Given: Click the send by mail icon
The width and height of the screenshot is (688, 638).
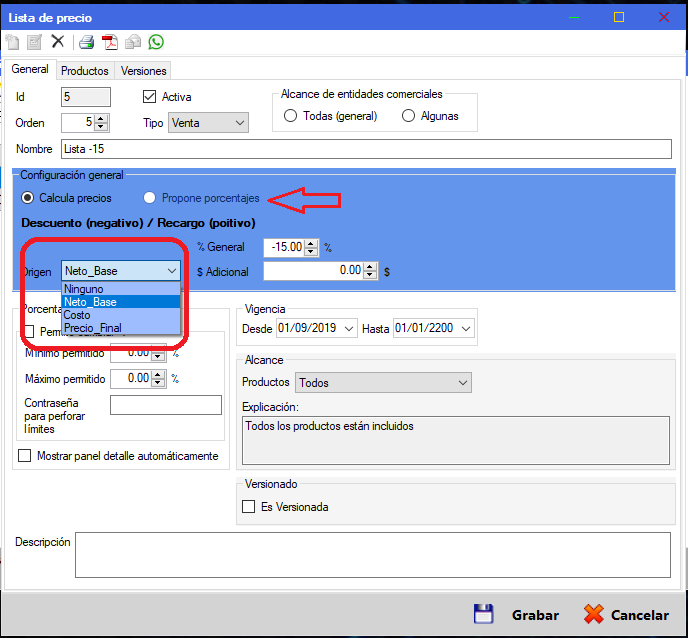Looking at the screenshot, I should [133, 42].
